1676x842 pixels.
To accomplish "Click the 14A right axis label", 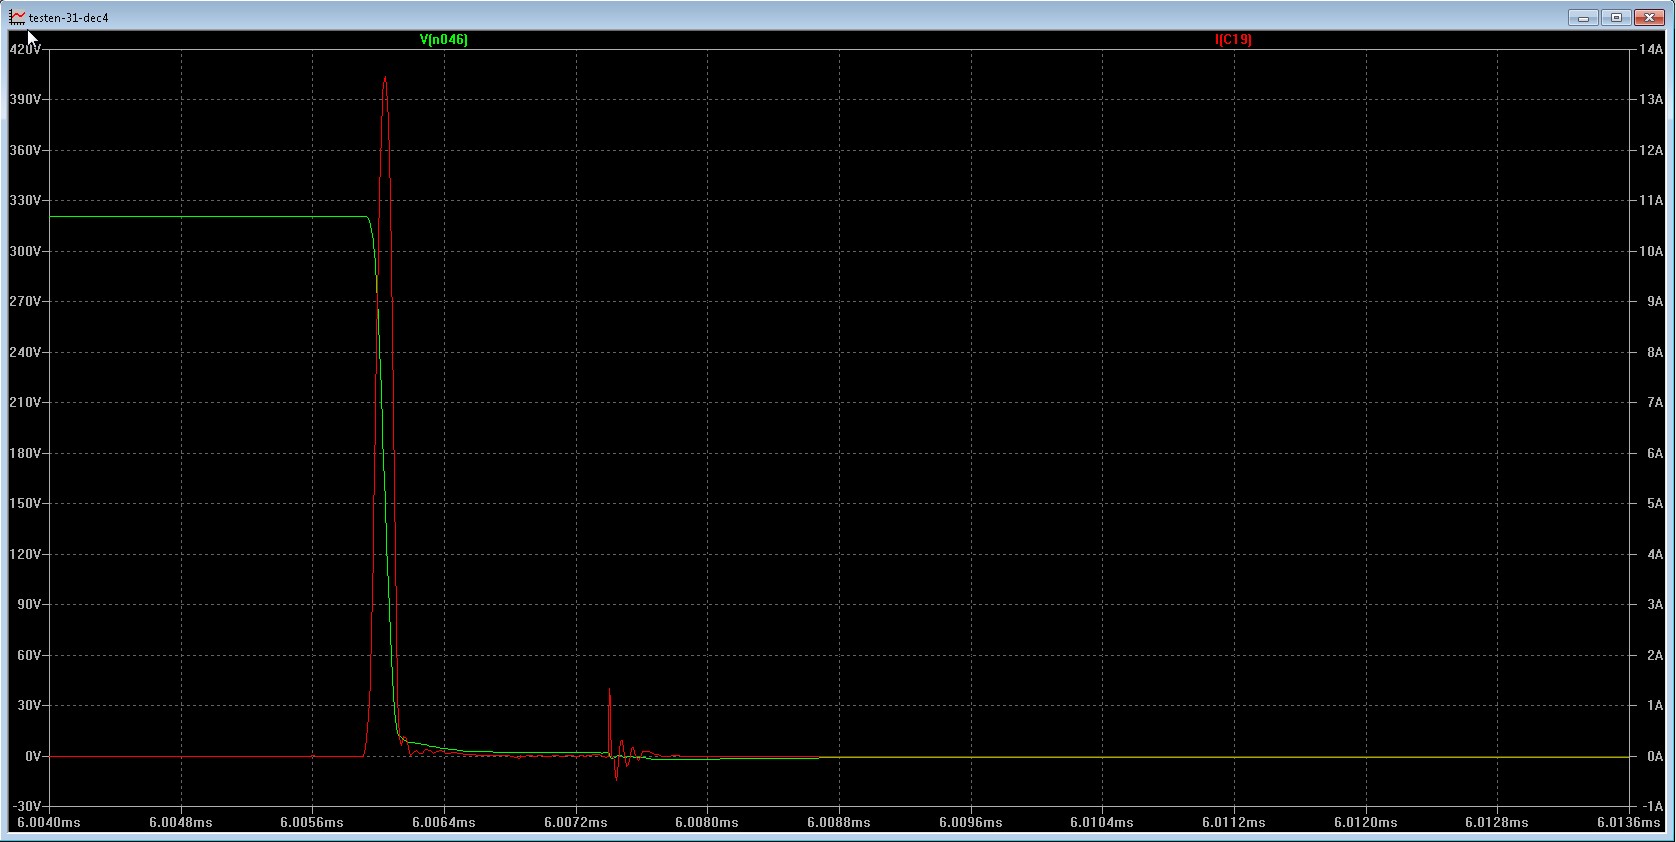I will (1651, 49).
